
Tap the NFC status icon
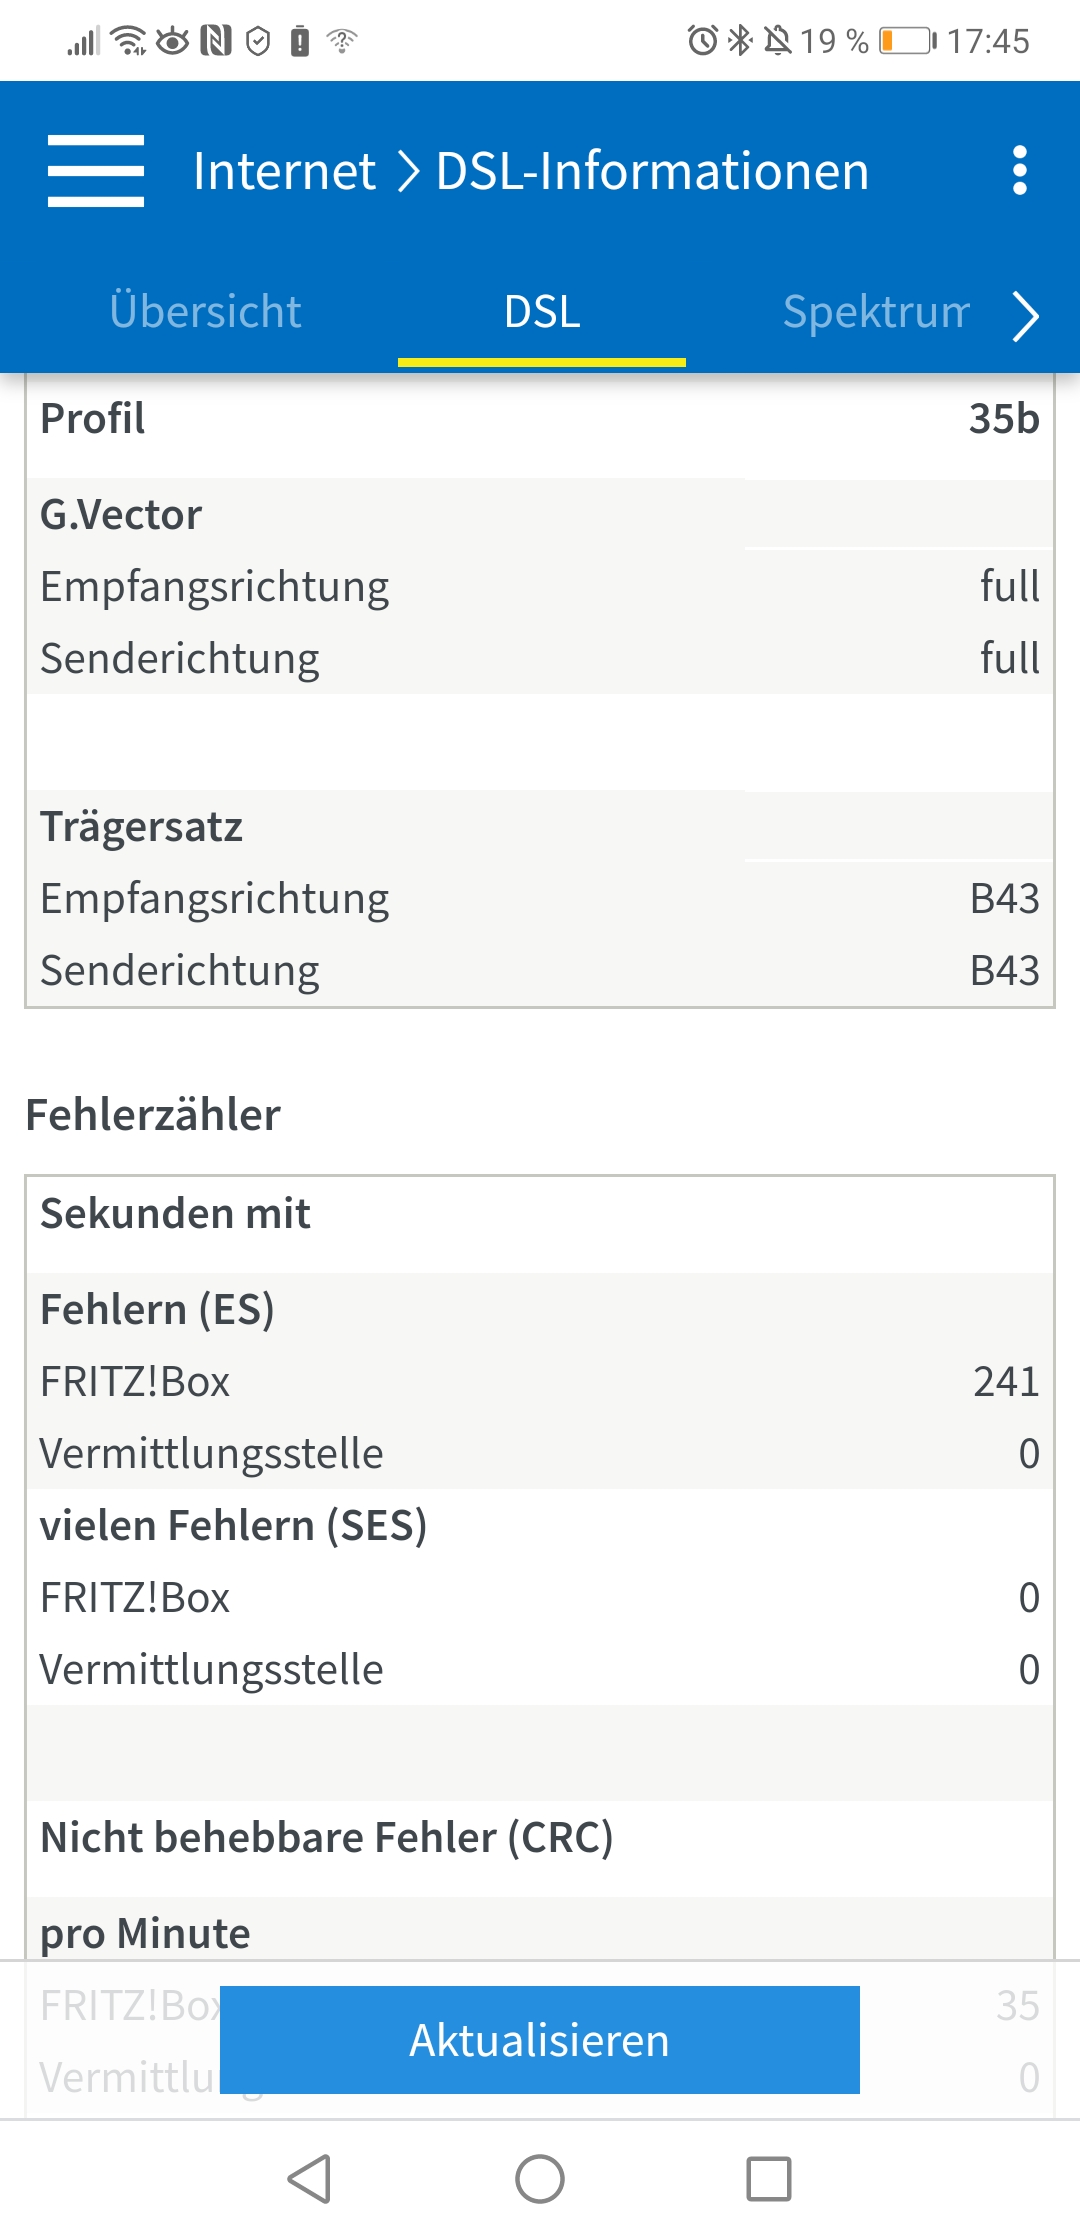coord(216,41)
